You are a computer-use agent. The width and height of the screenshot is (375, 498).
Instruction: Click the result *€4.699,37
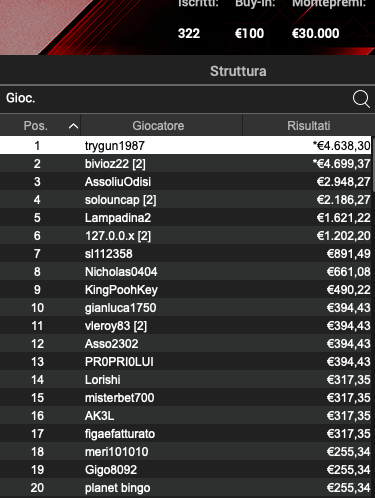point(341,164)
